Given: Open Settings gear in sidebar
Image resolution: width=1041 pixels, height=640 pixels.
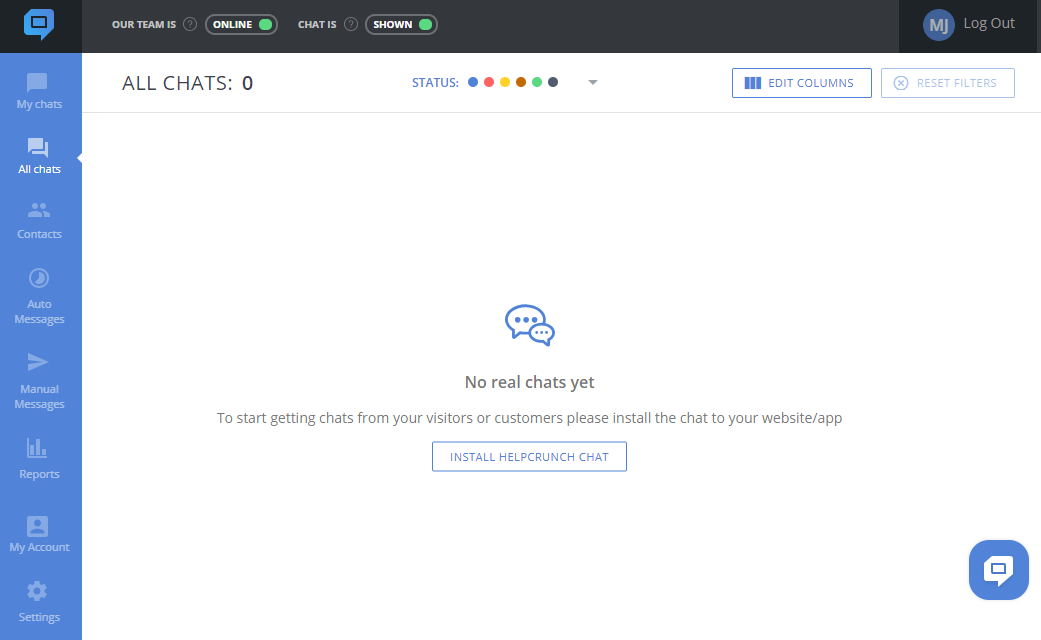Looking at the screenshot, I should 39,602.
